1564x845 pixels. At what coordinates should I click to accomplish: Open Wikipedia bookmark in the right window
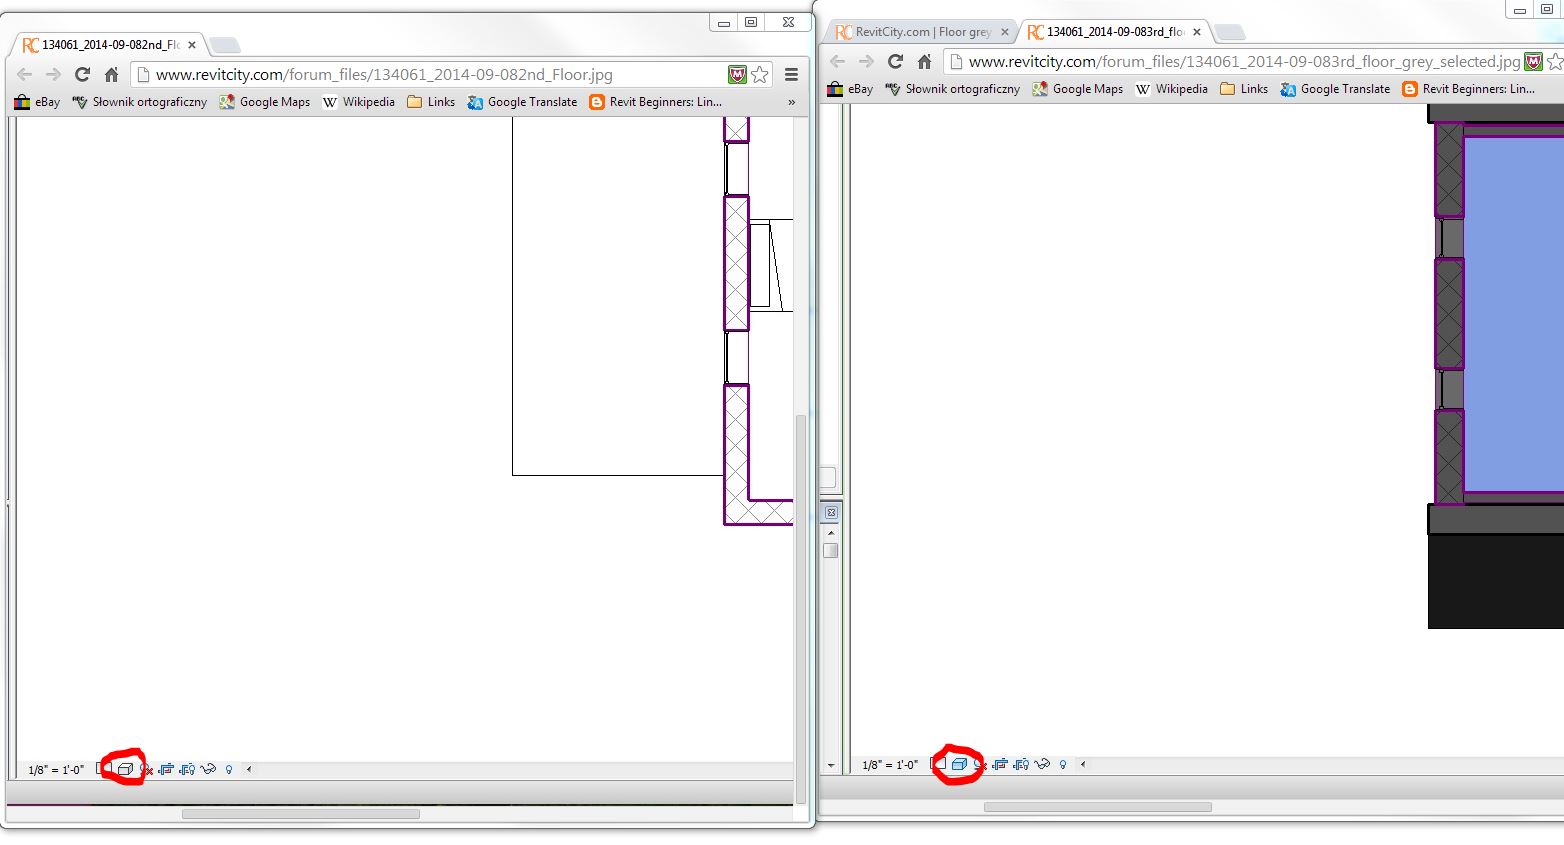(x=1171, y=89)
